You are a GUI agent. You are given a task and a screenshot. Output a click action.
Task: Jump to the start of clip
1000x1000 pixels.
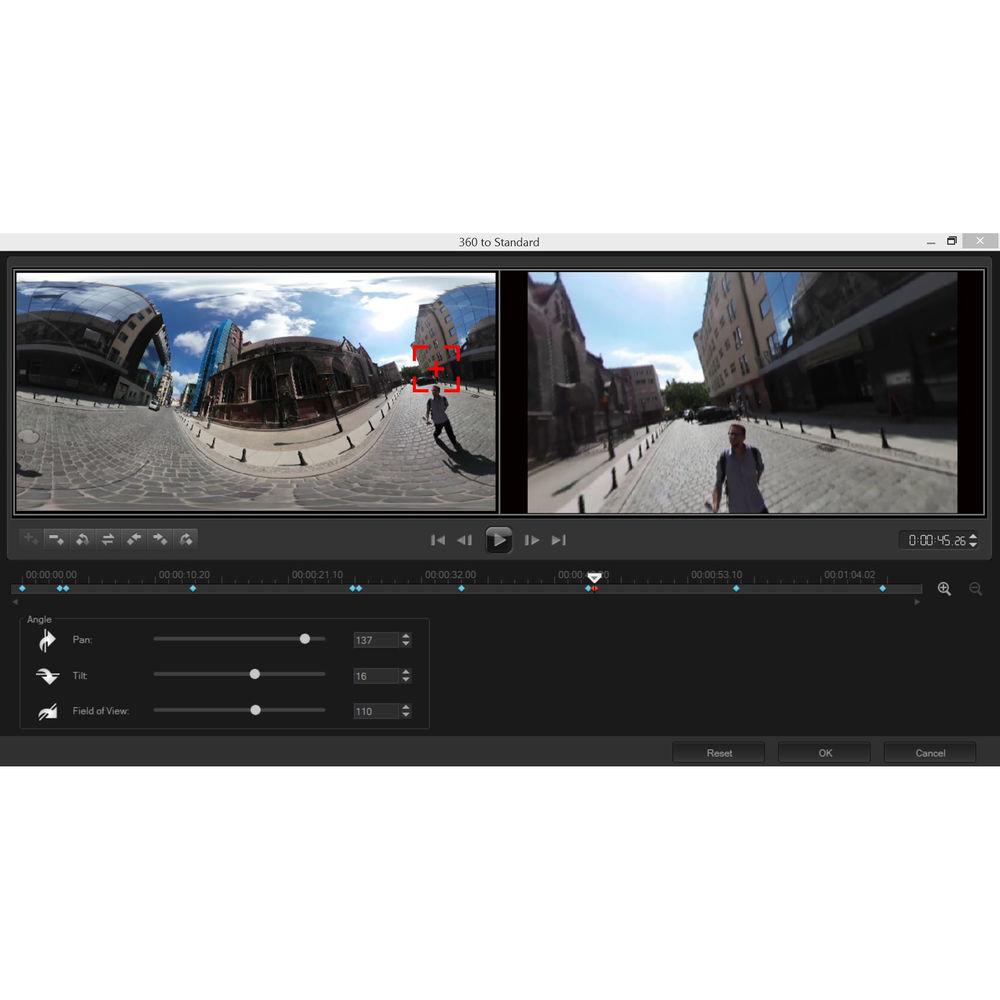coord(438,540)
